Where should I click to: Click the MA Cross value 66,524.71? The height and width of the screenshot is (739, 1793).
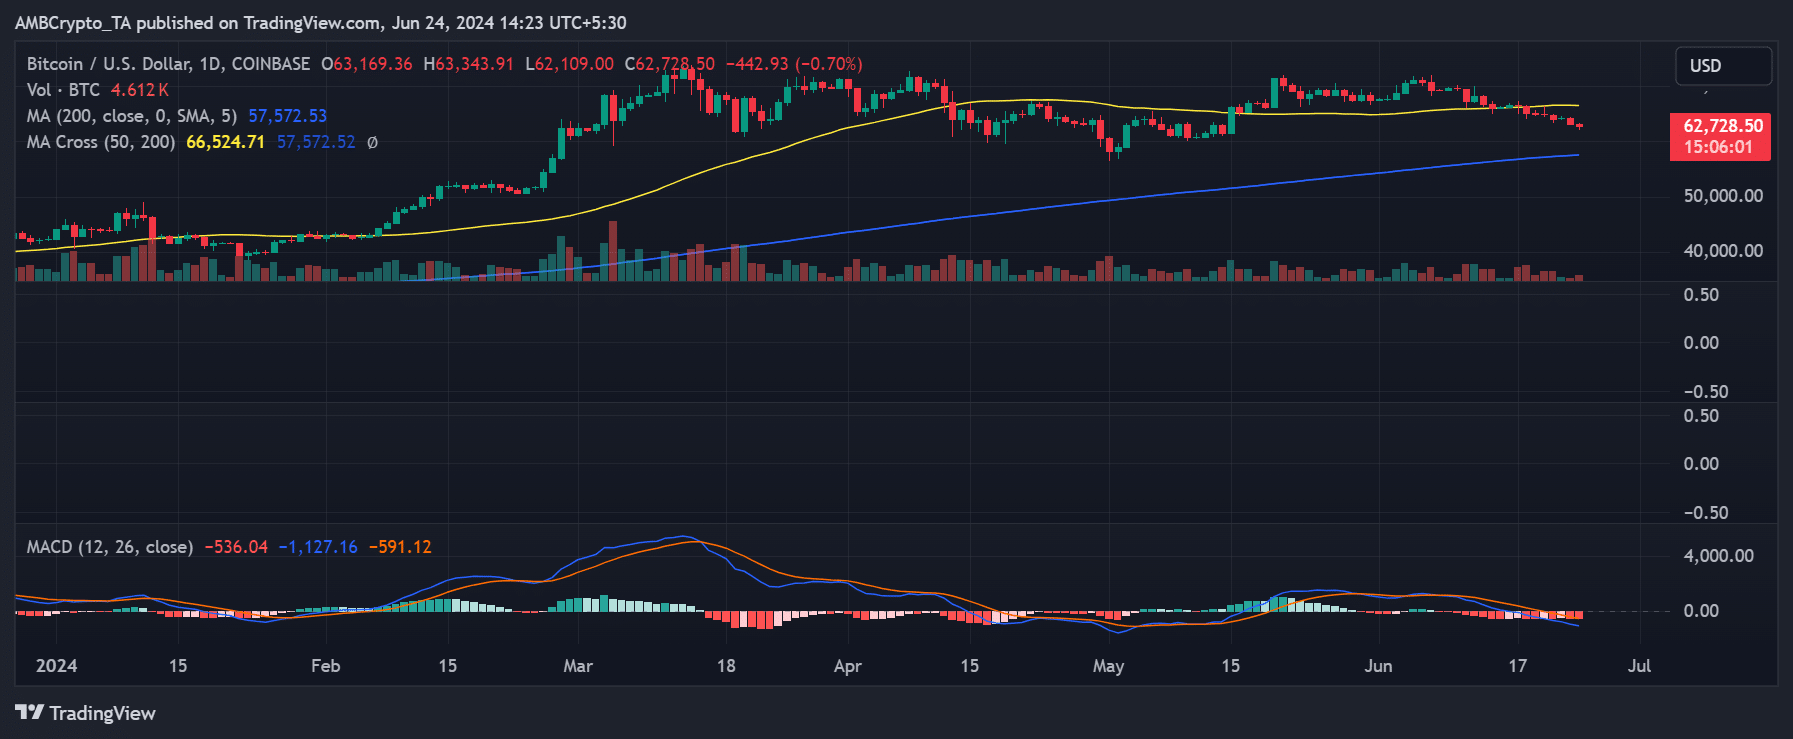coord(225,142)
